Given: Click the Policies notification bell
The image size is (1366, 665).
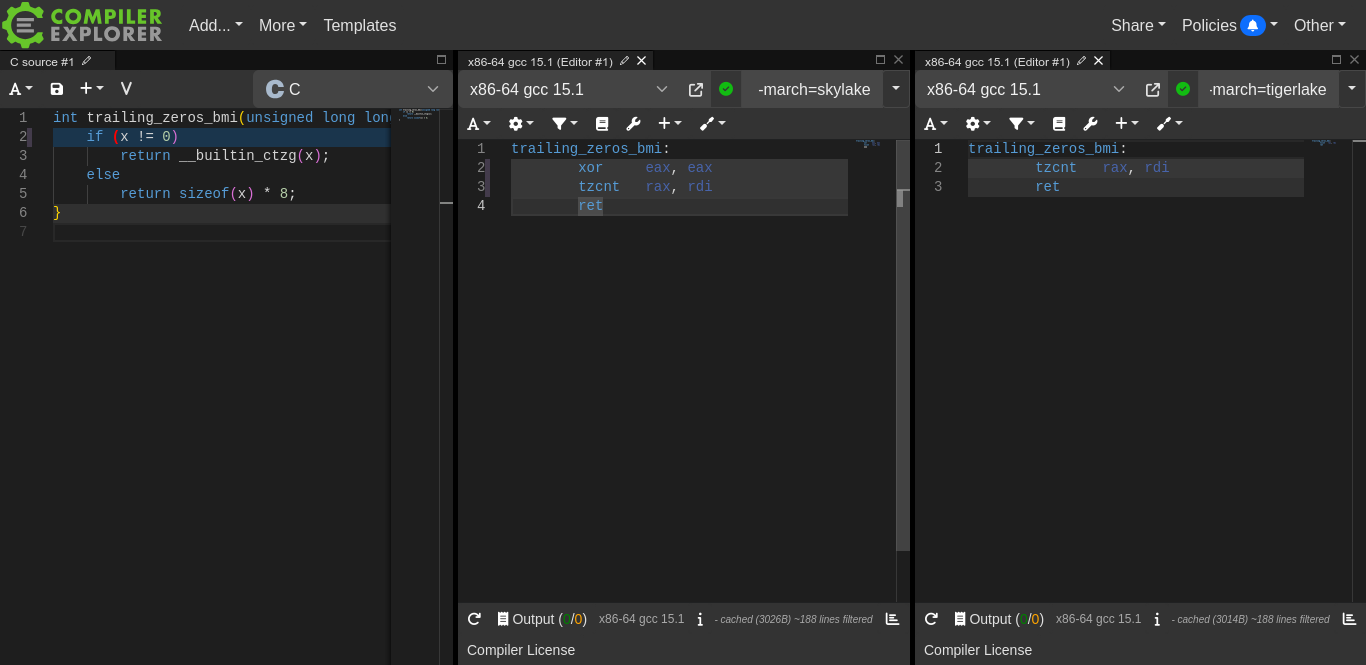Looking at the screenshot, I should pyautogui.click(x=1252, y=25).
